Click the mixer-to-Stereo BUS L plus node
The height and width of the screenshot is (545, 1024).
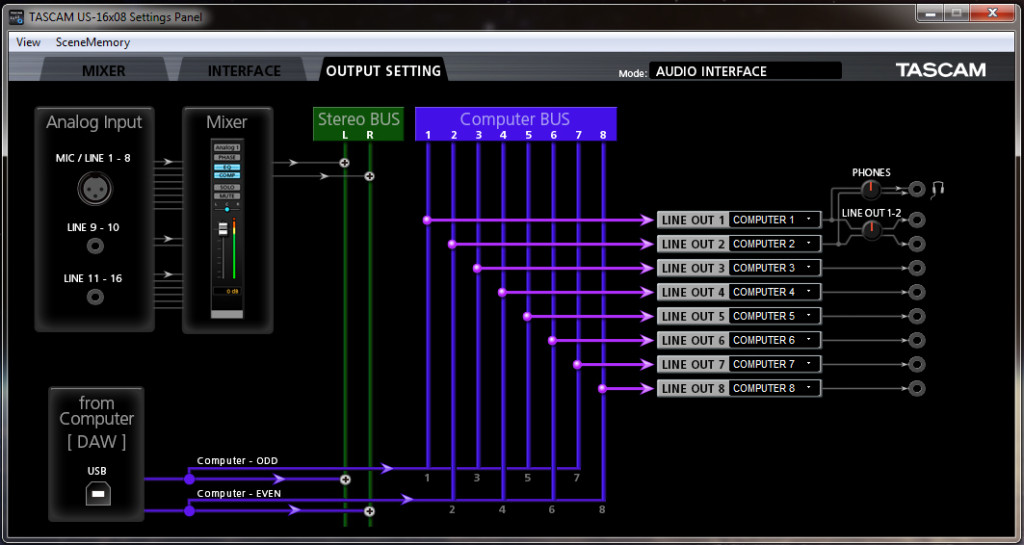pos(345,163)
